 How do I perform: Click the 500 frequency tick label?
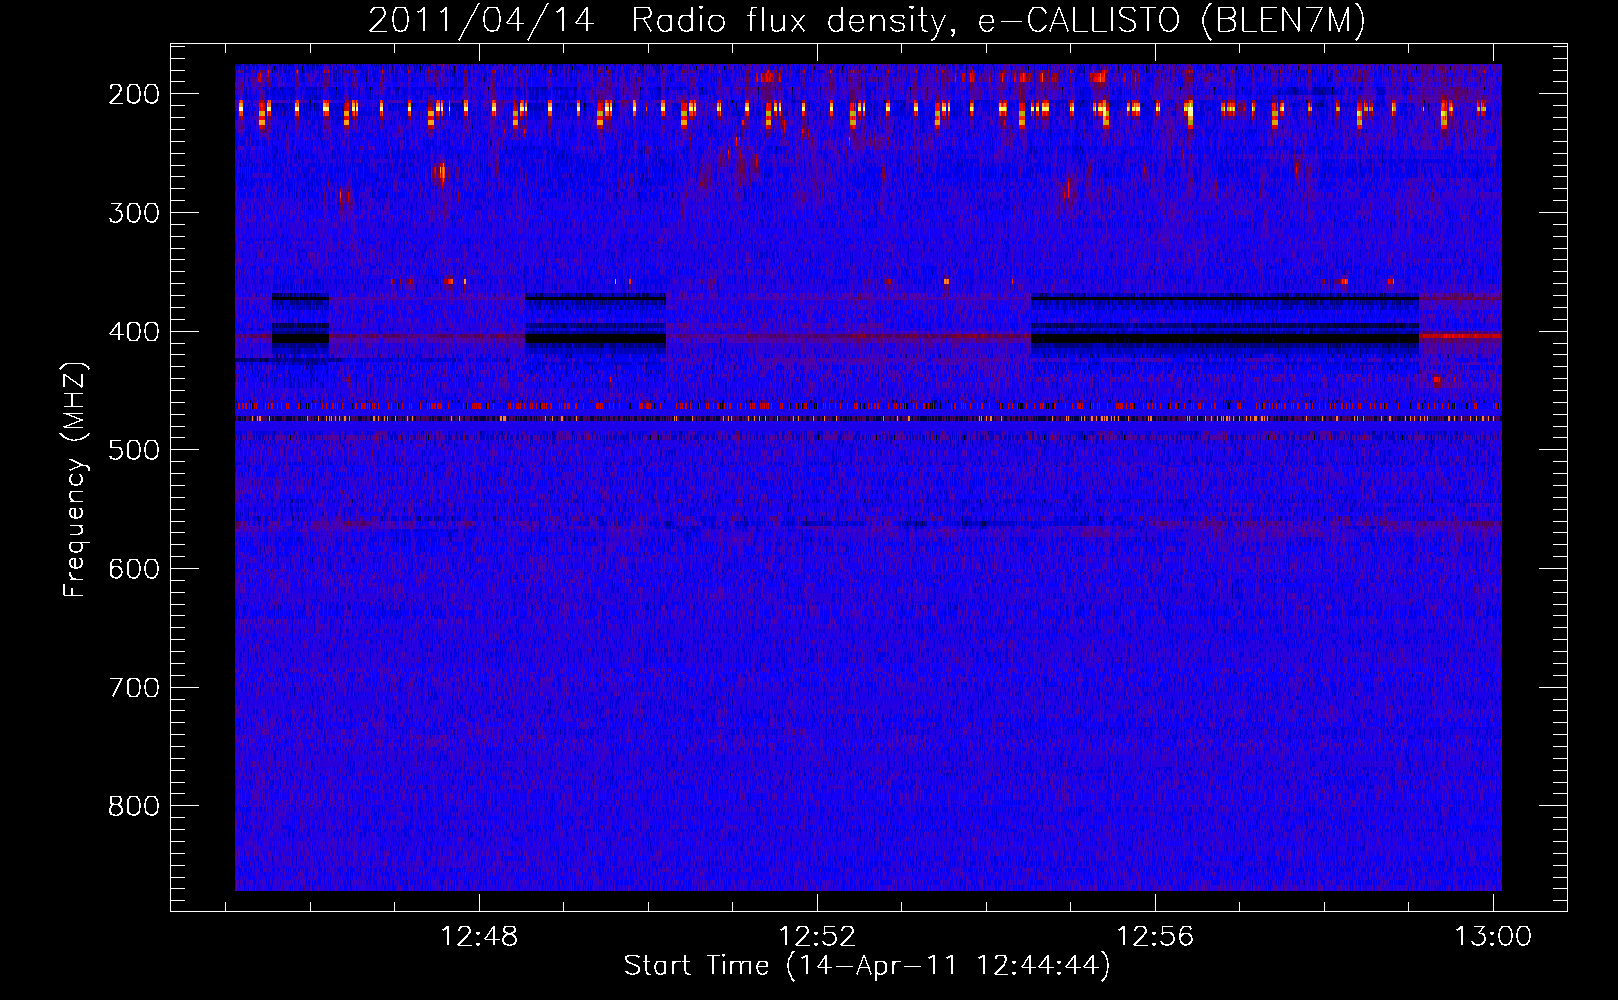134,450
